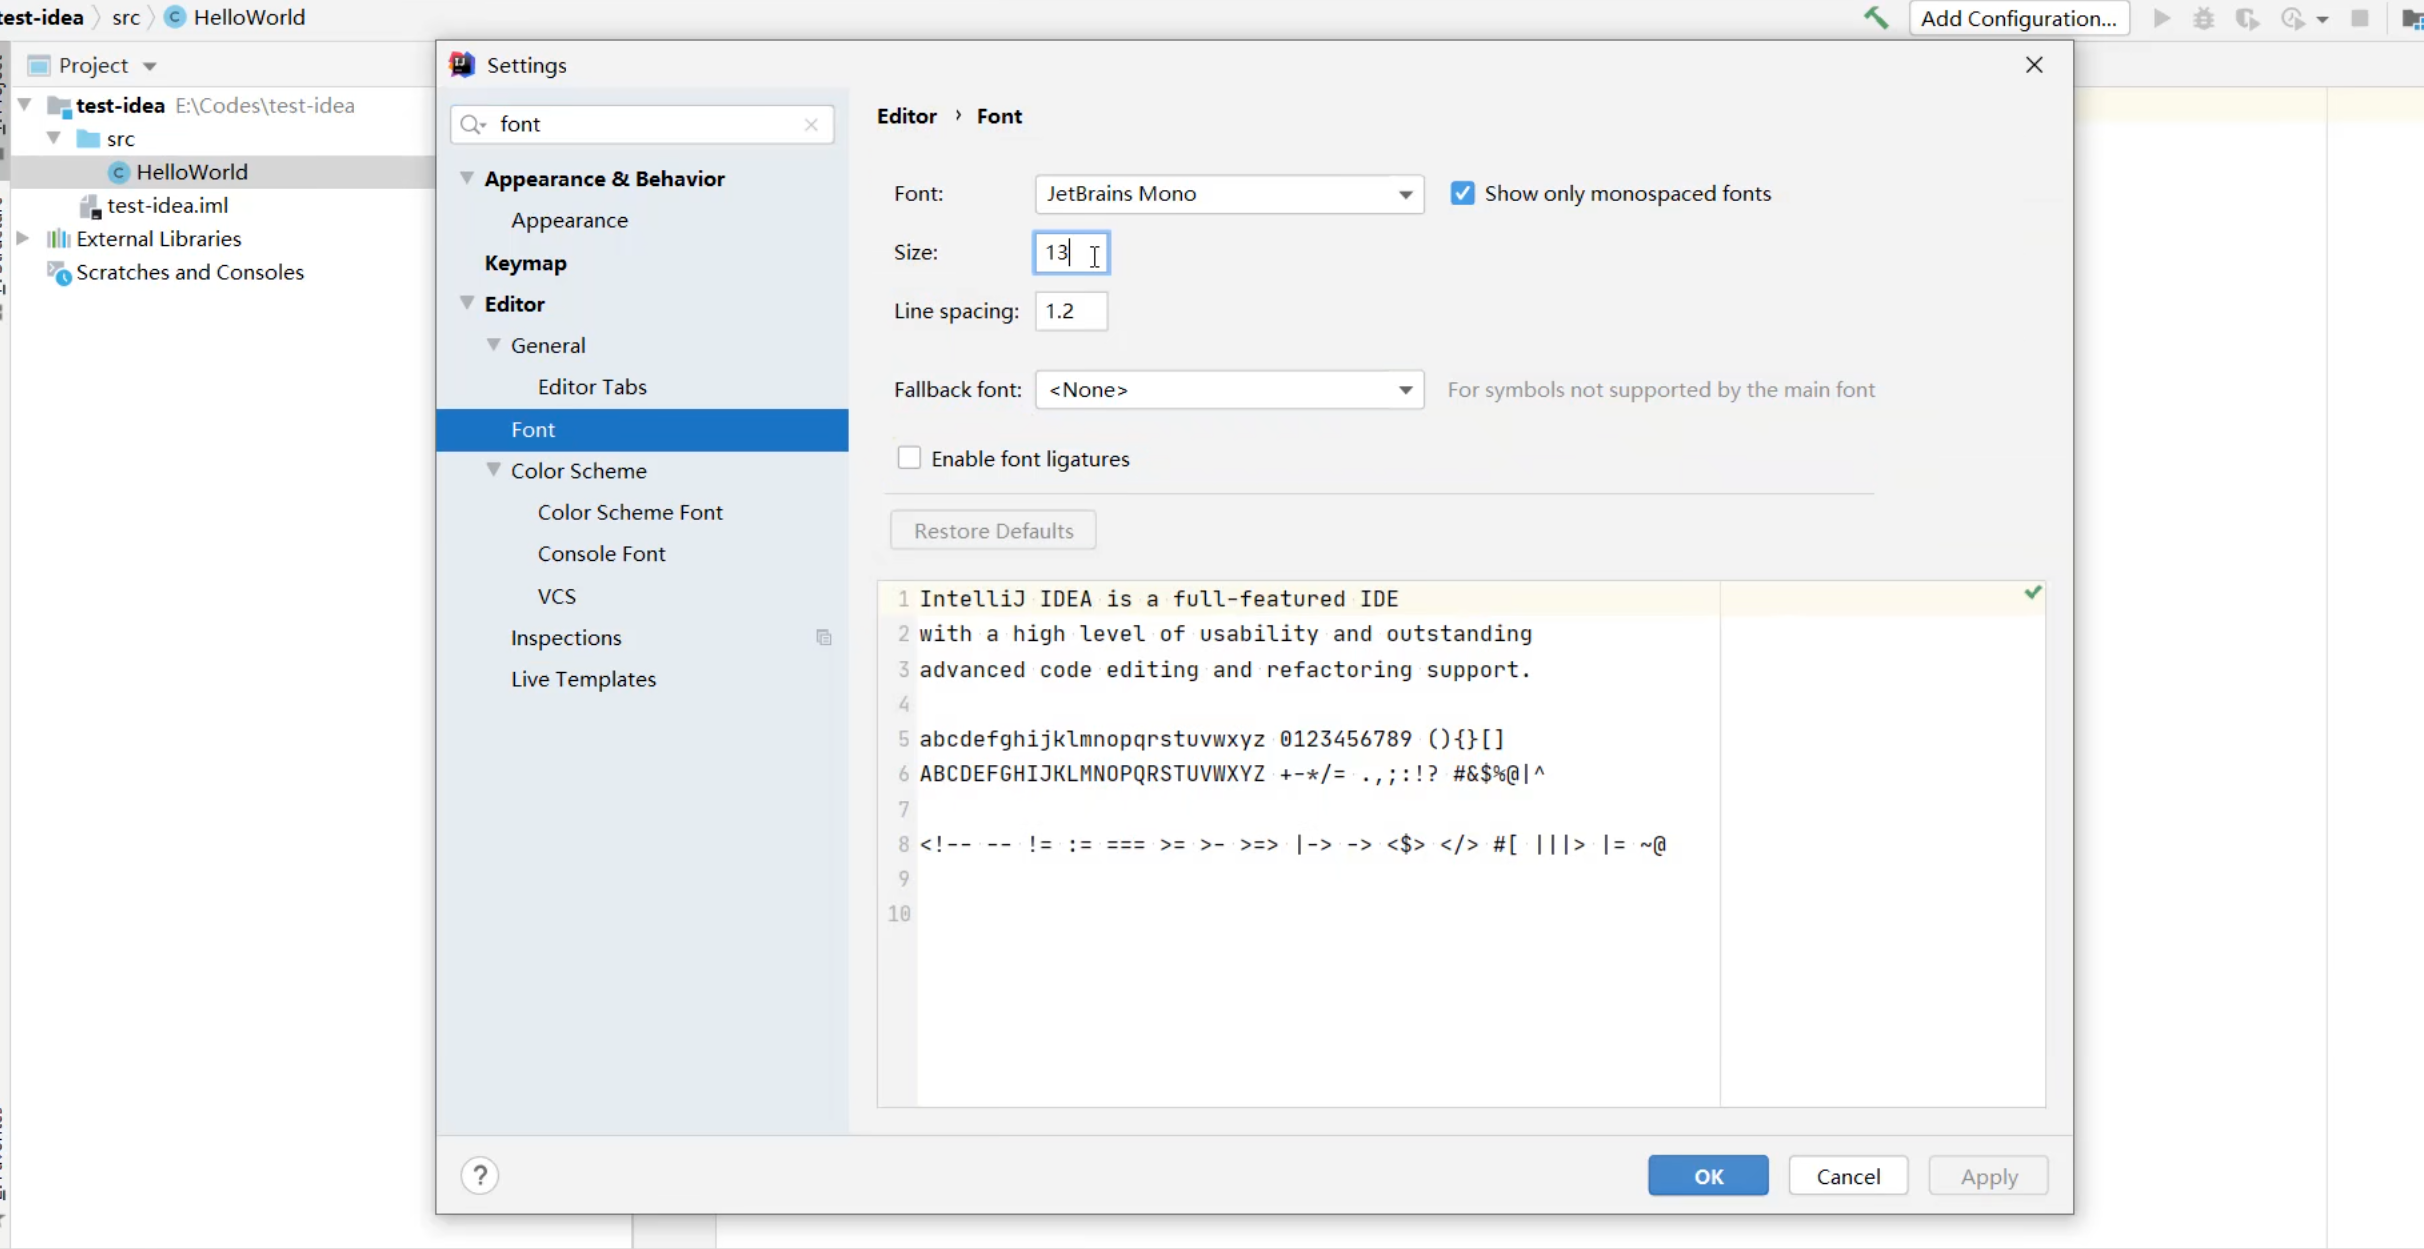2424x1249 pixels.
Task: Click the Debug bug icon
Action: tap(2204, 18)
